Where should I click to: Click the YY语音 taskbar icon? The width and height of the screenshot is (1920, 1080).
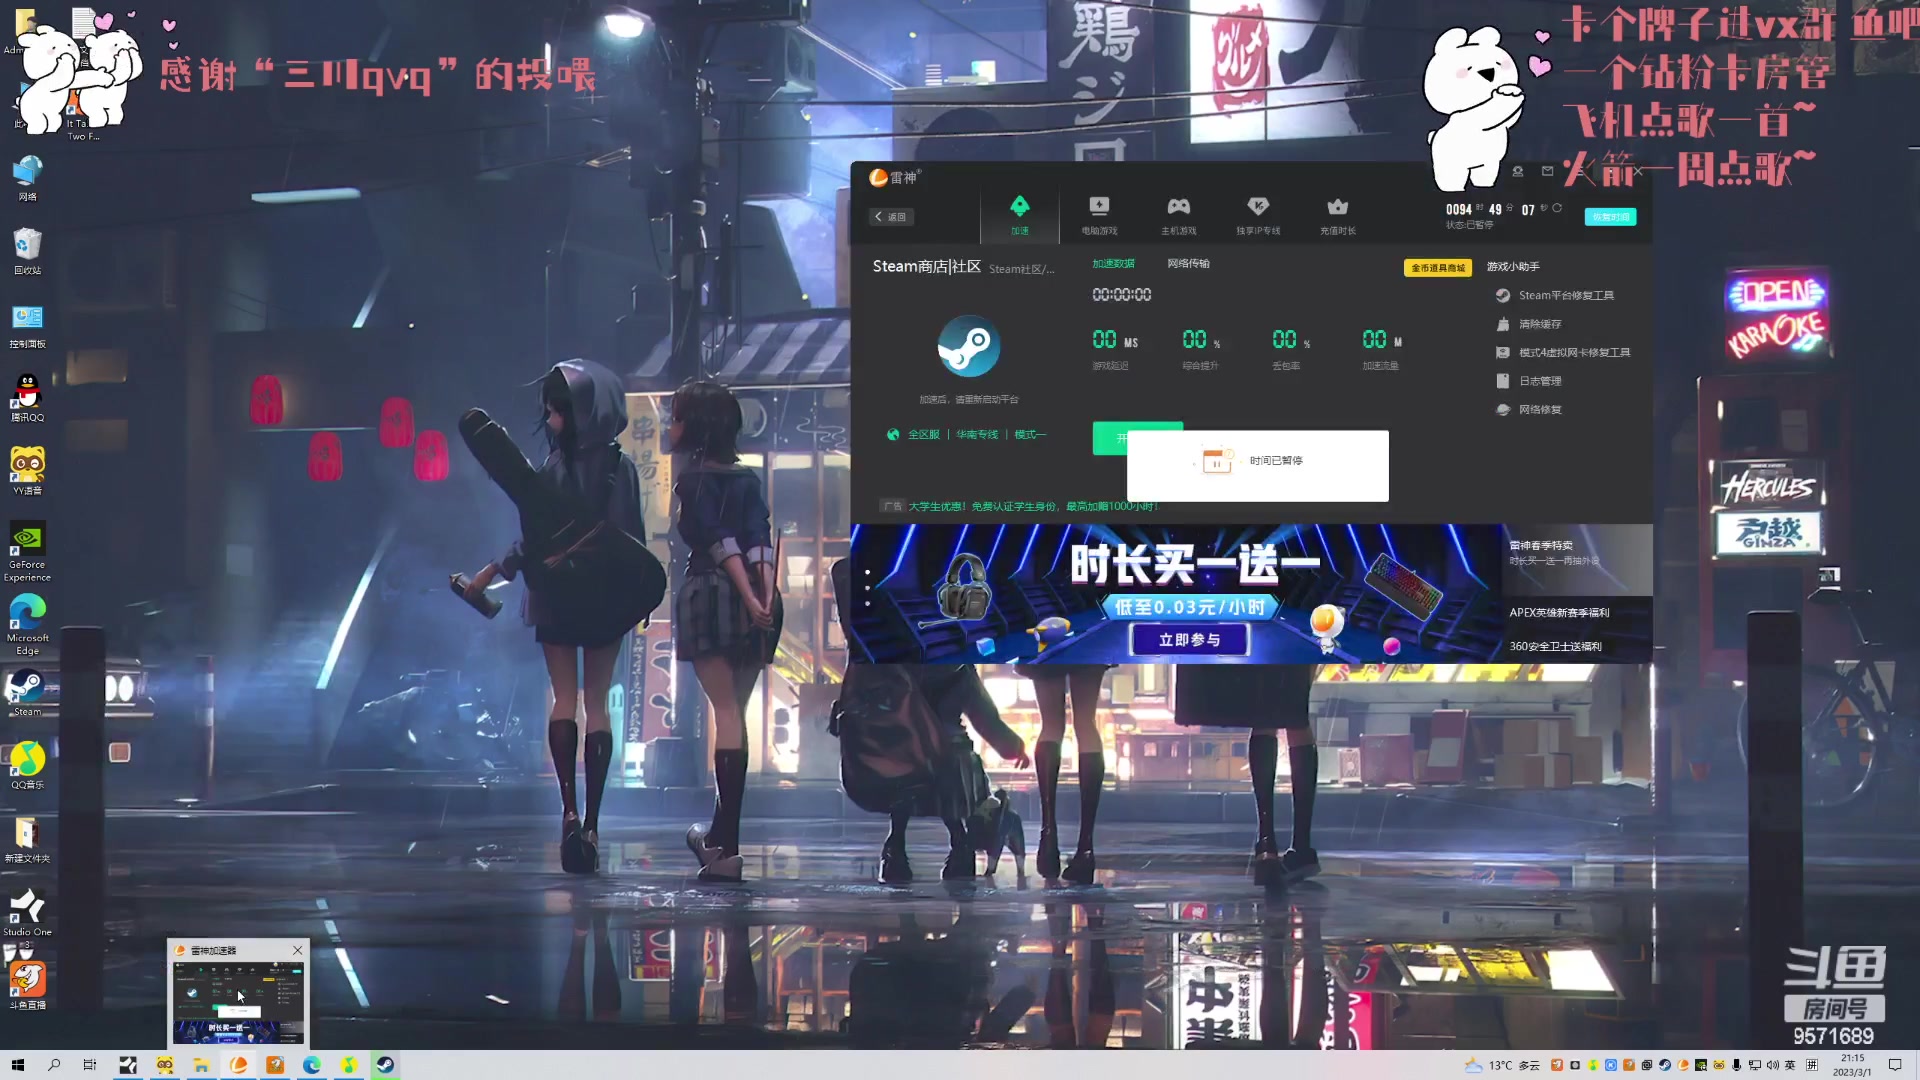[165, 1065]
